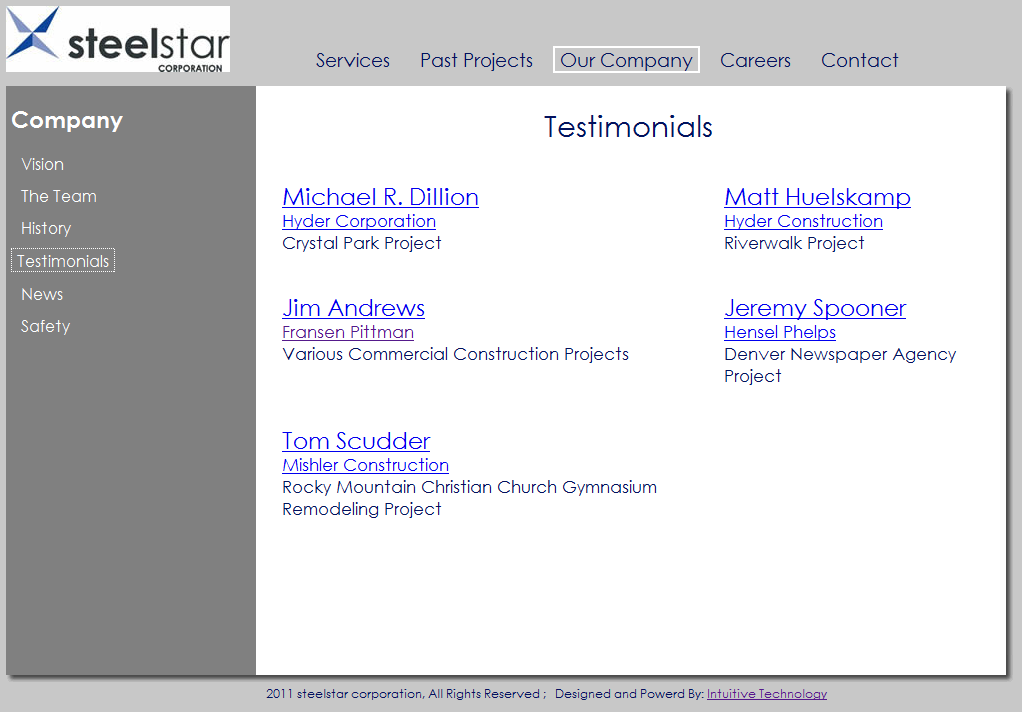Select the Our Company tab
This screenshot has width=1022, height=712.
626,60
